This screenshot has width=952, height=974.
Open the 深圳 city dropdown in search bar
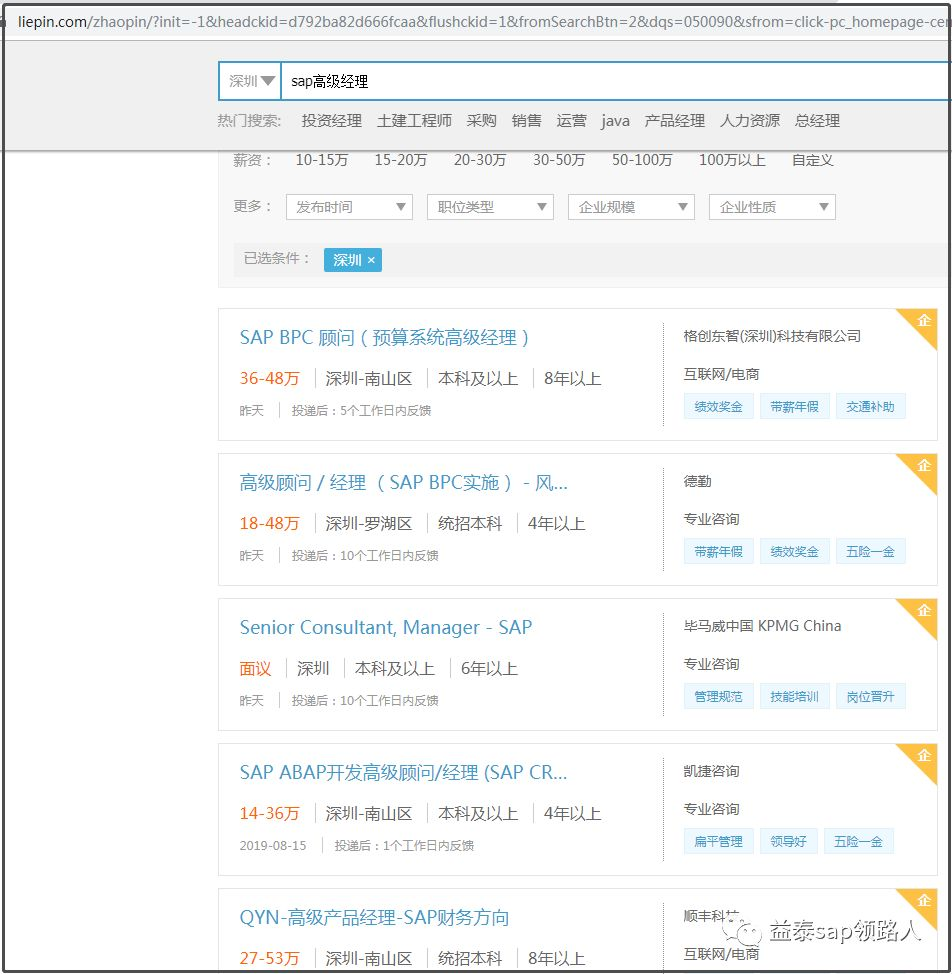click(x=250, y=81)
